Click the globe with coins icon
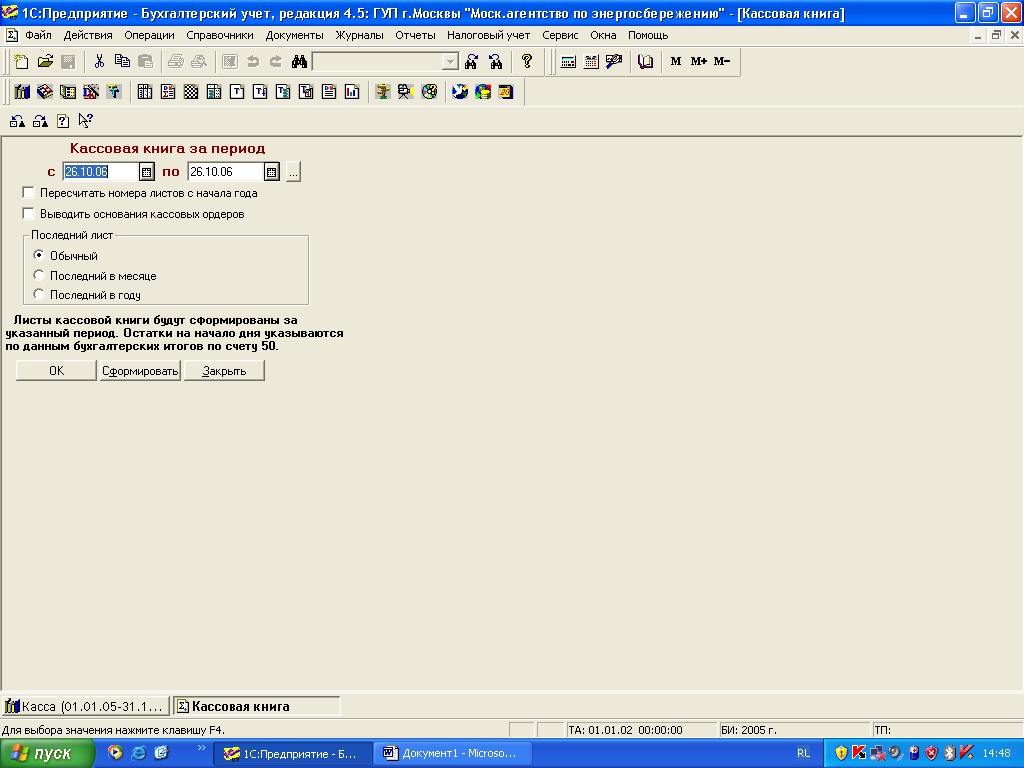 tap(483, 92)
